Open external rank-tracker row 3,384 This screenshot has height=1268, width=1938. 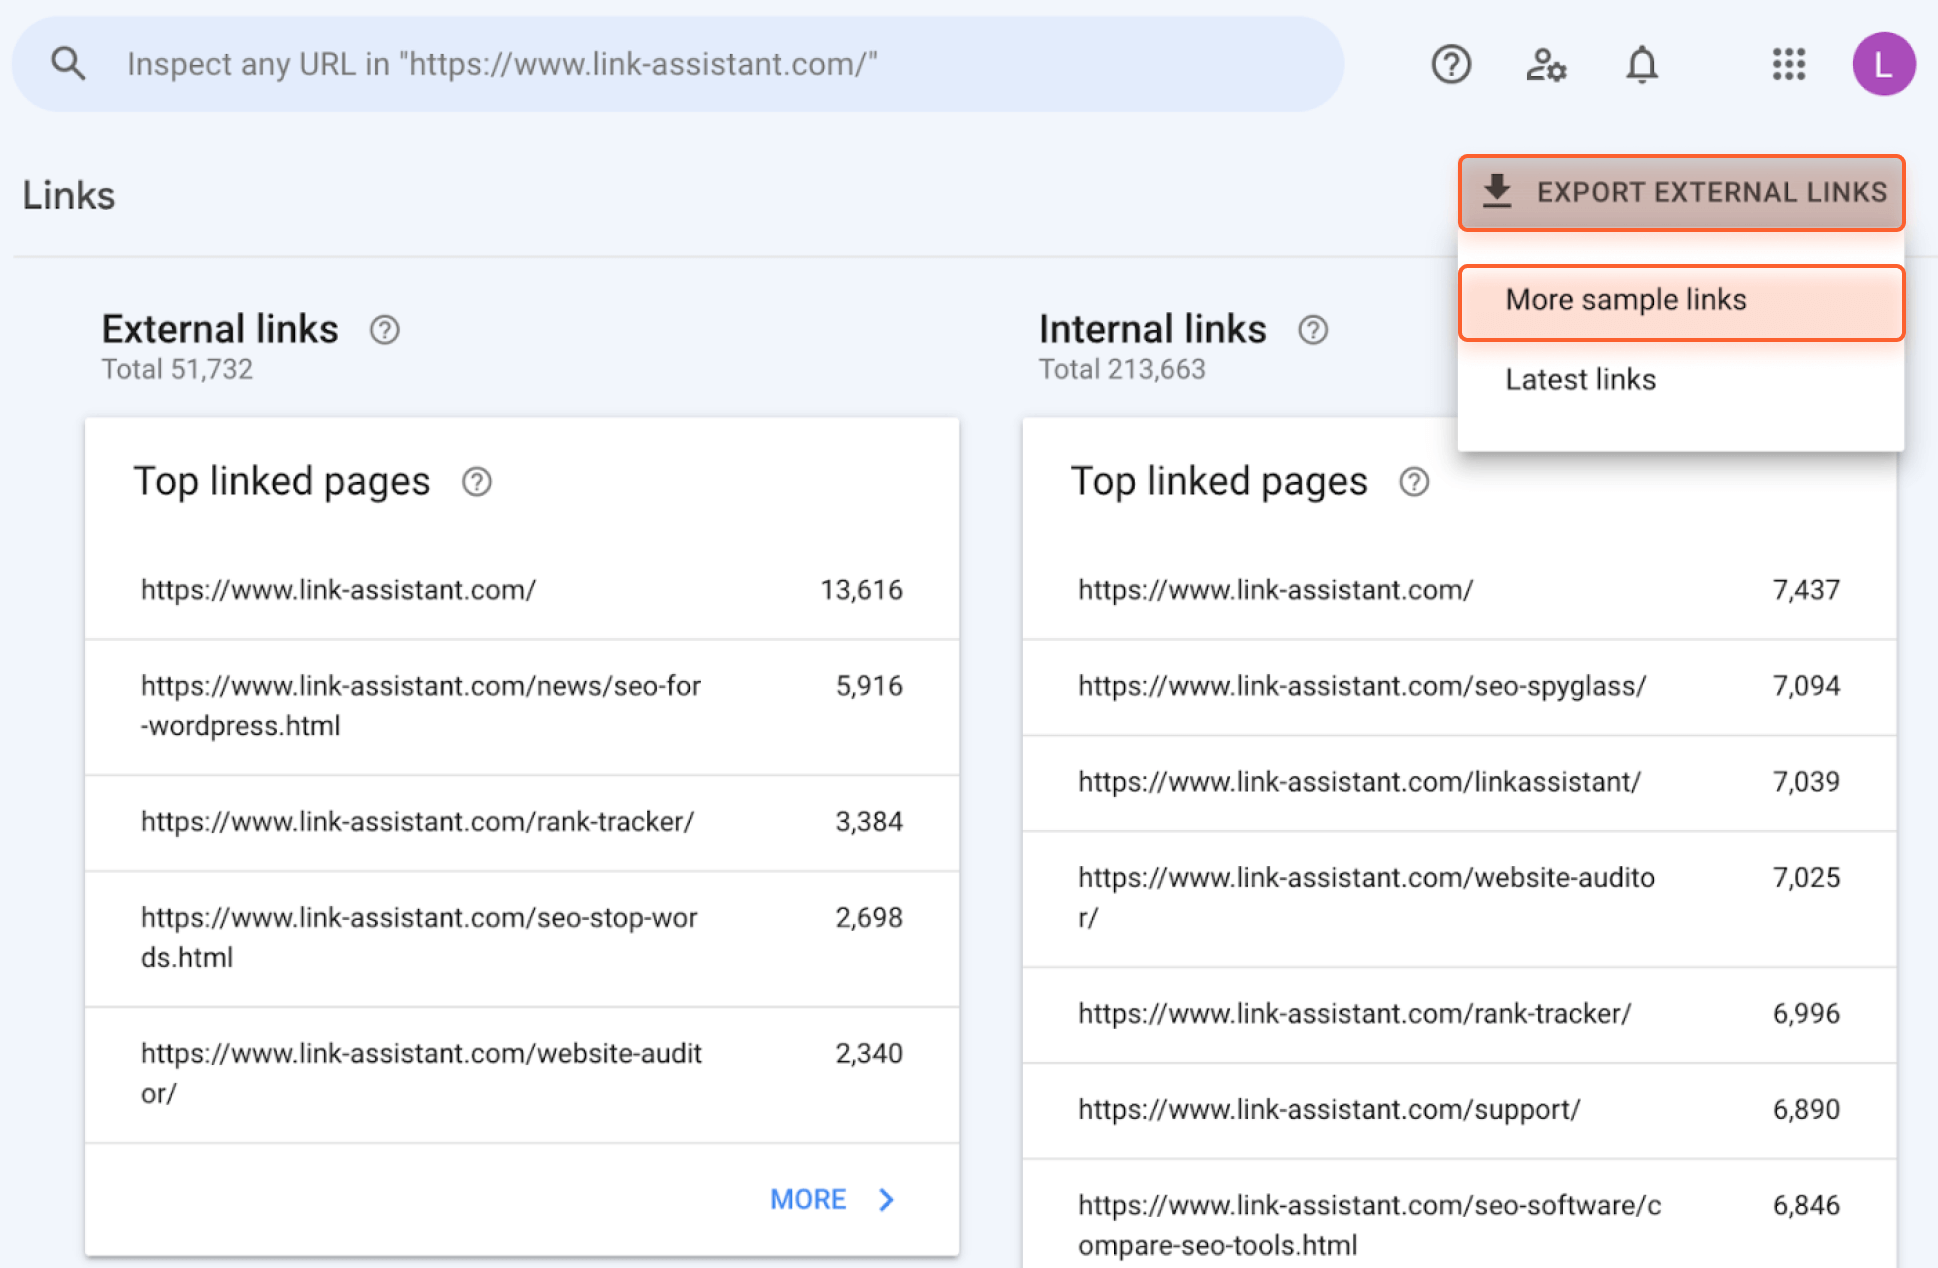(x=522, y=823)
